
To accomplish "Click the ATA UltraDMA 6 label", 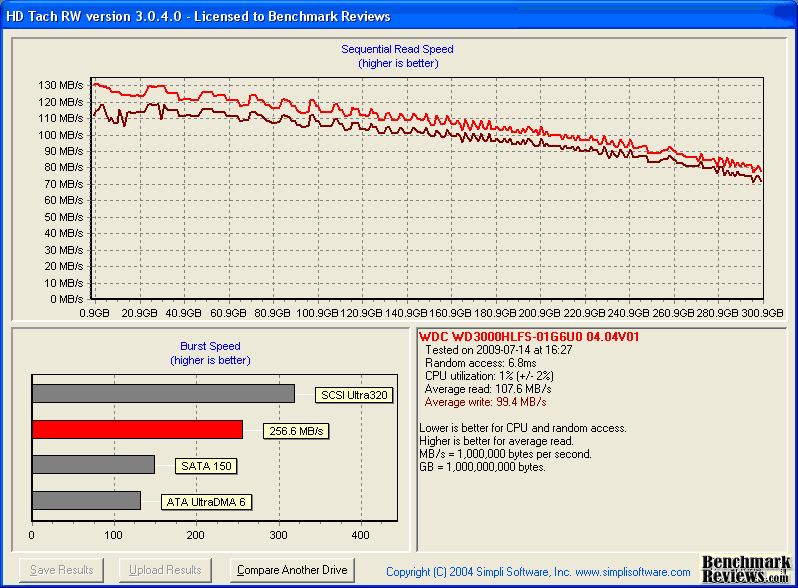I will [206, 502].
